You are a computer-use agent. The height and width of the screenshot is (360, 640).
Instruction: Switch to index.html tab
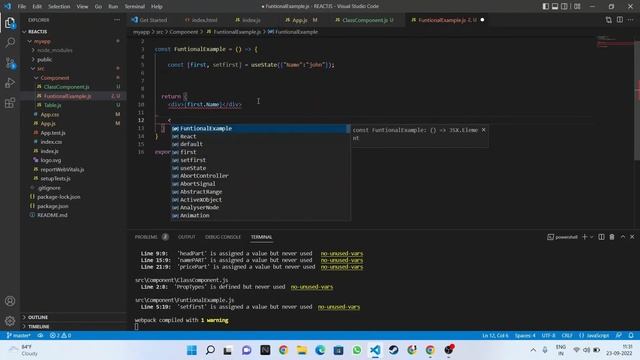204,20
